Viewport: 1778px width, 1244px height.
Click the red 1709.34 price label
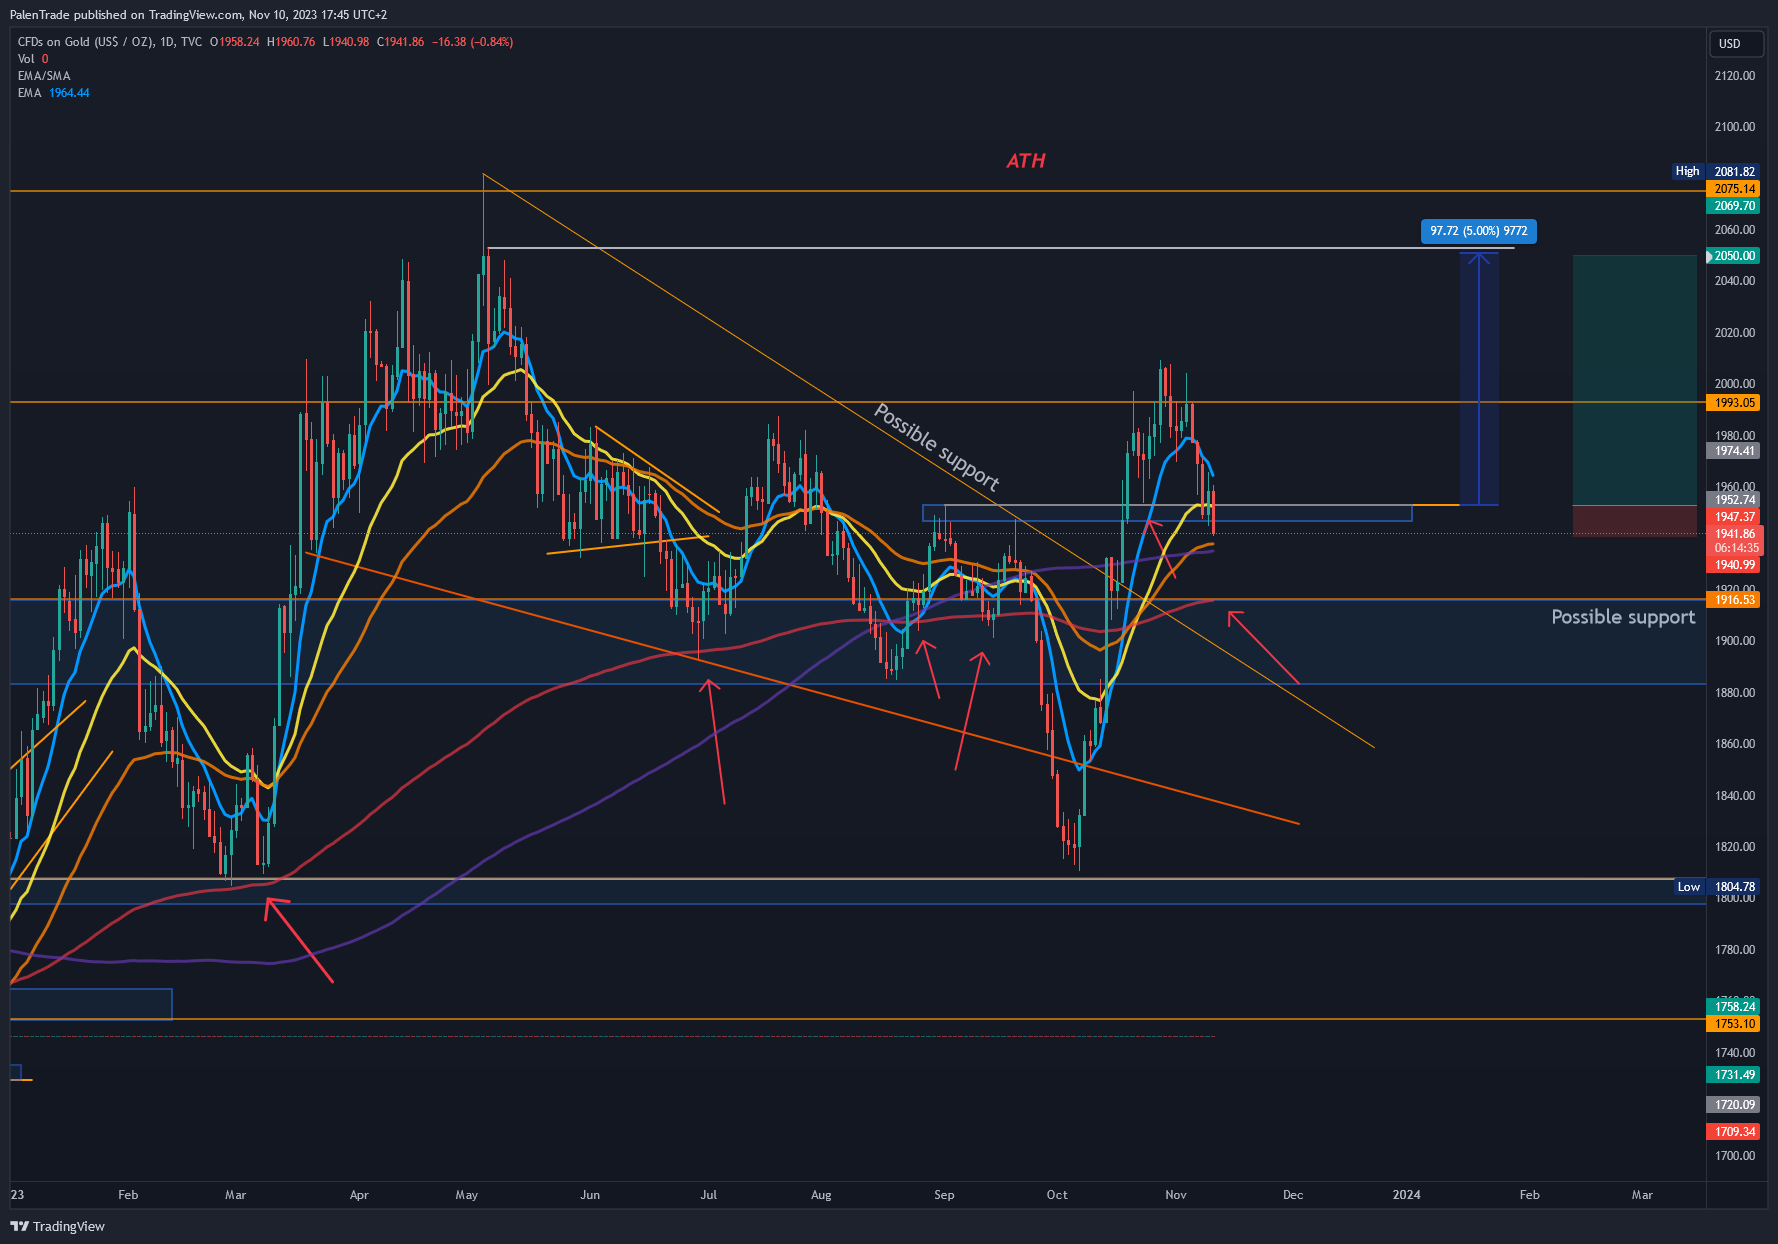click(1734, 1132)
